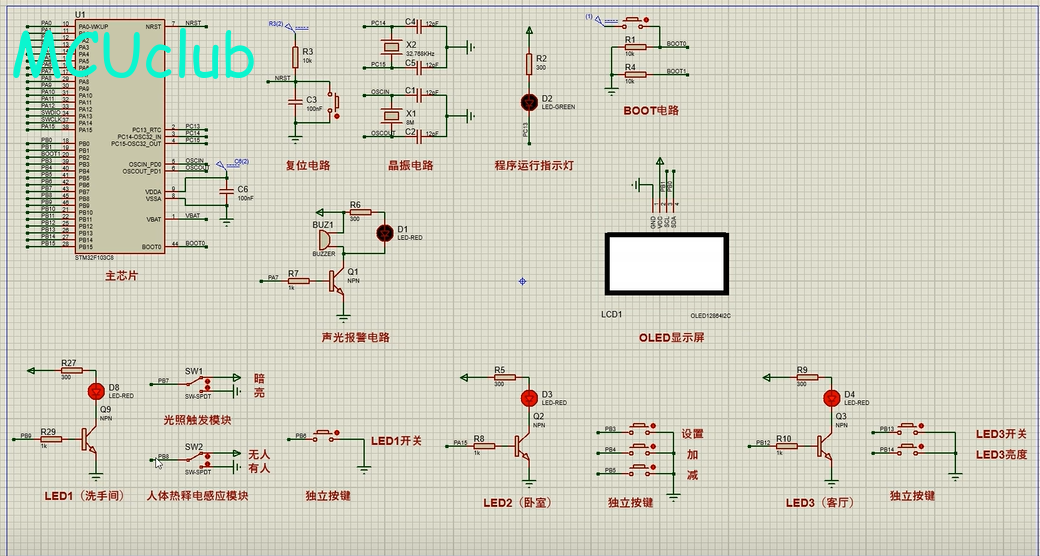Select the D3 LED in LED2 bedroom circuit

coord(529,398)
